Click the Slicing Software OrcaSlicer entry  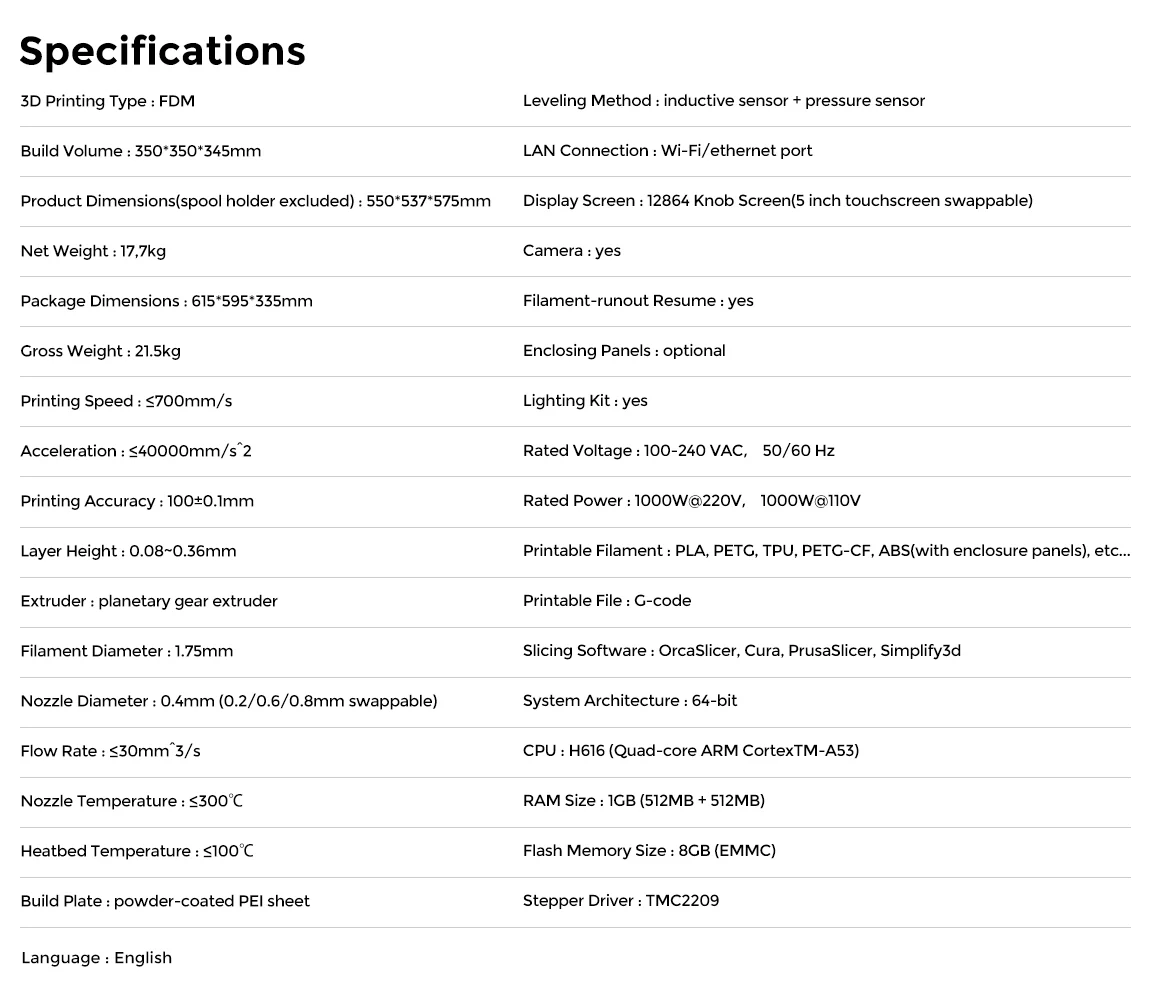741,651
